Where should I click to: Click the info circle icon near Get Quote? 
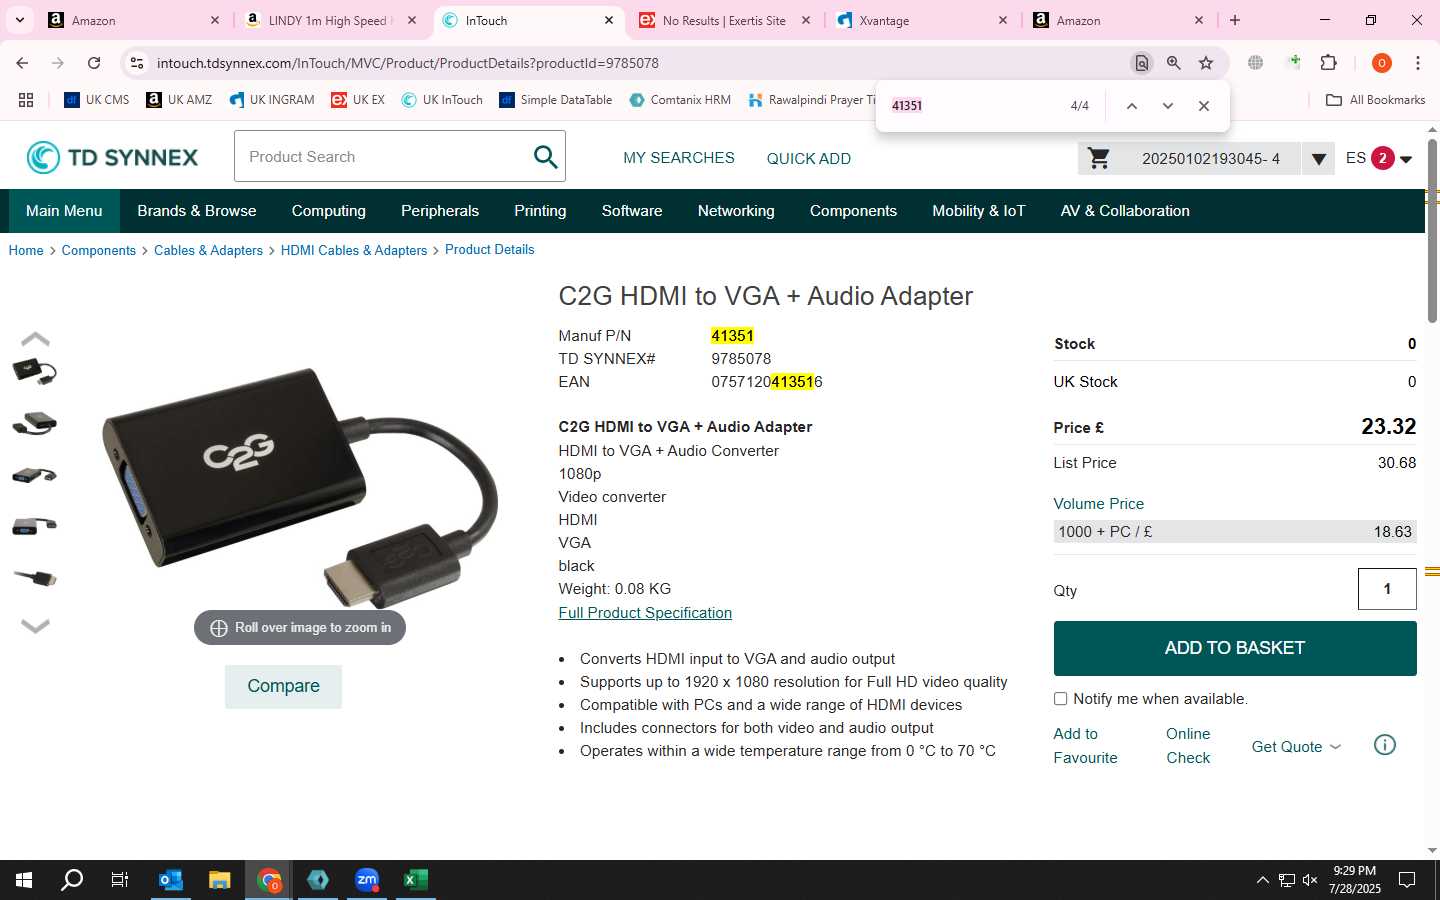click(1385, 745)
